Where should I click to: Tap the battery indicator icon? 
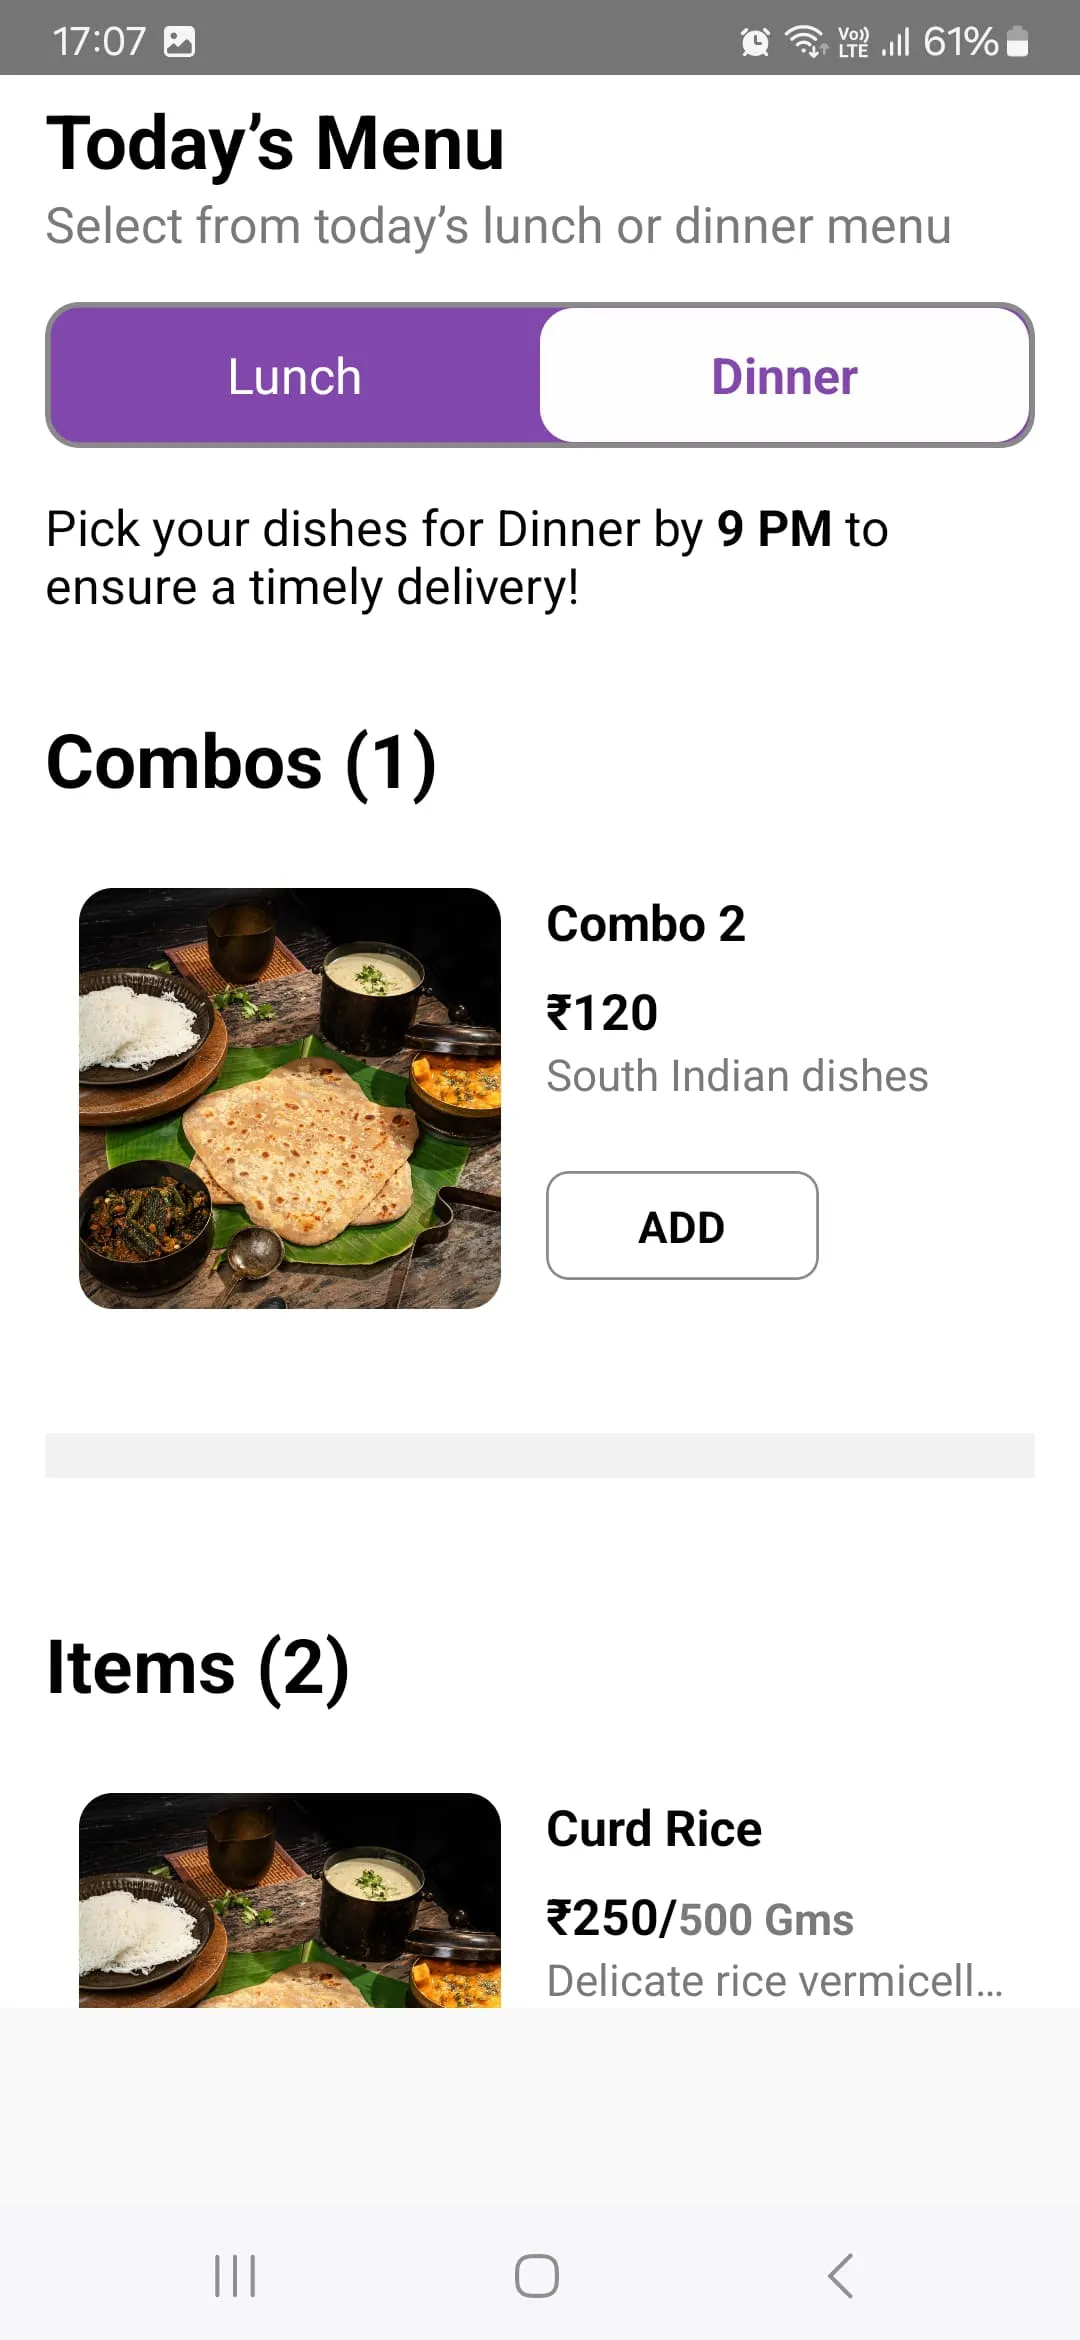tap(1017, 42)
